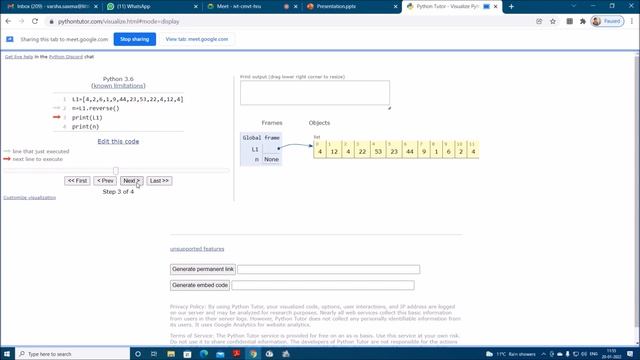Viewport: 640px width, 360px height.
Task: Open the Python Discord link
Action: (x=66, y=57)
